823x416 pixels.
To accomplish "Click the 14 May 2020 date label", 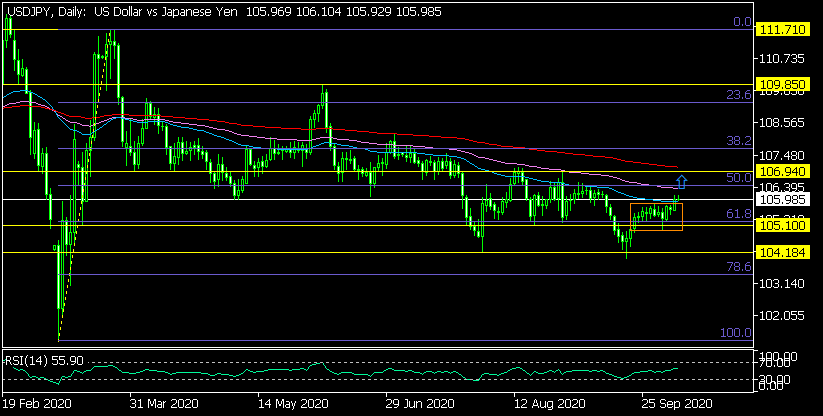I will tap(293, 404).
